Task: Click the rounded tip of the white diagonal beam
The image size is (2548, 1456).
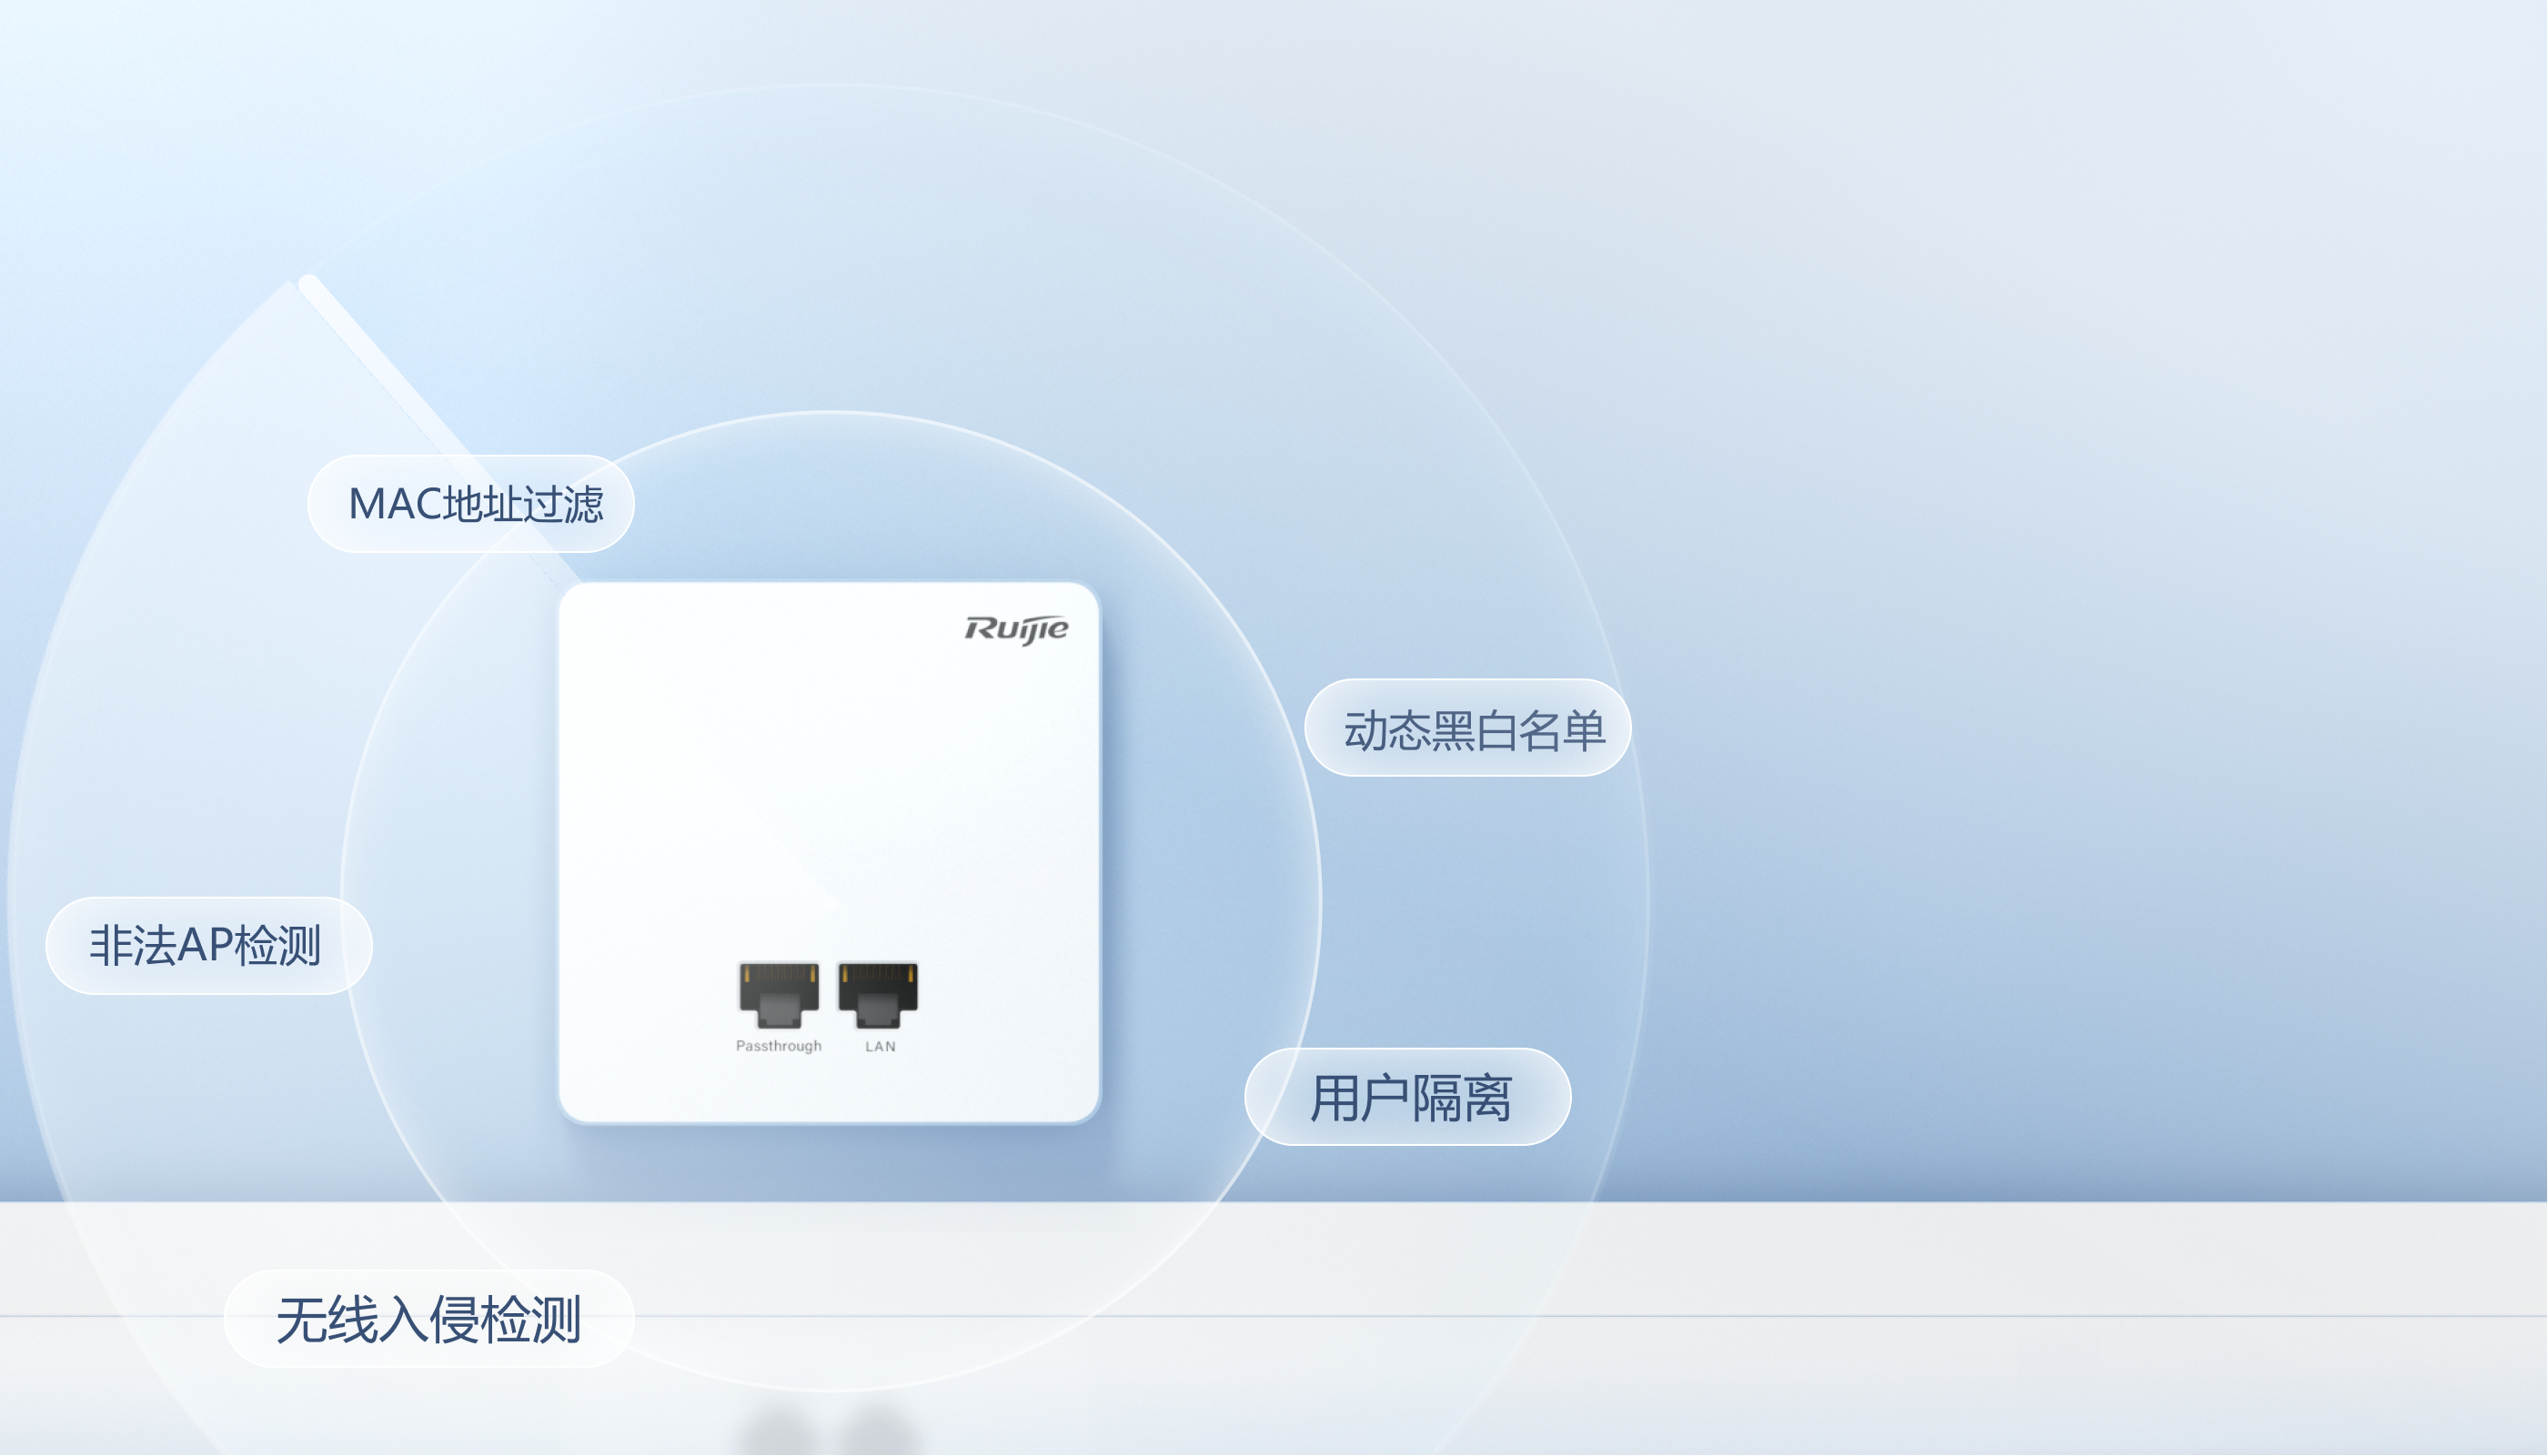Action: 308,283
